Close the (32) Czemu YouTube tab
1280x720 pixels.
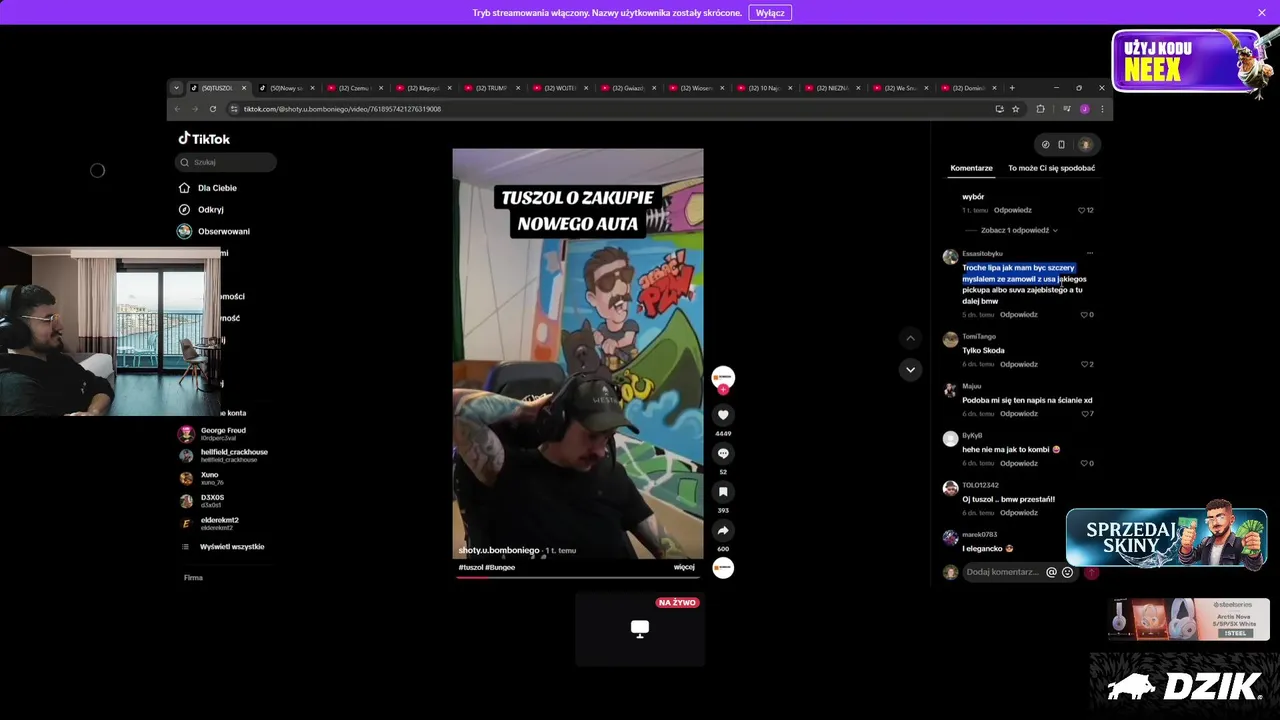pyautogui.click(x=381, y=88)
